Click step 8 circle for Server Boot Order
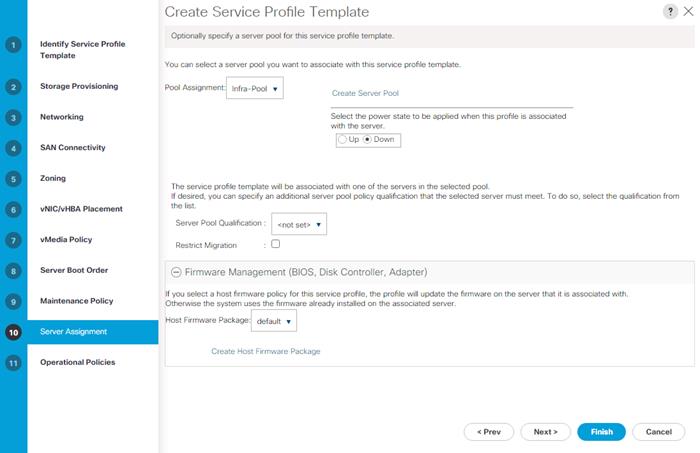The height and width of the screenshot is (453, 700). 13,271
